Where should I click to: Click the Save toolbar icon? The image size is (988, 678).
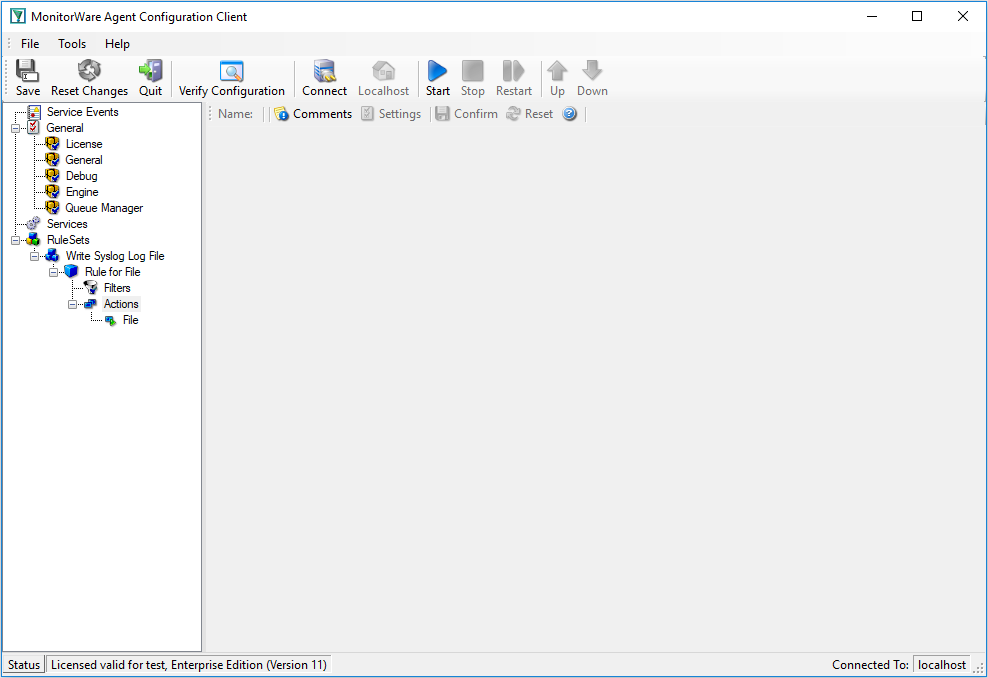(27, 71)
